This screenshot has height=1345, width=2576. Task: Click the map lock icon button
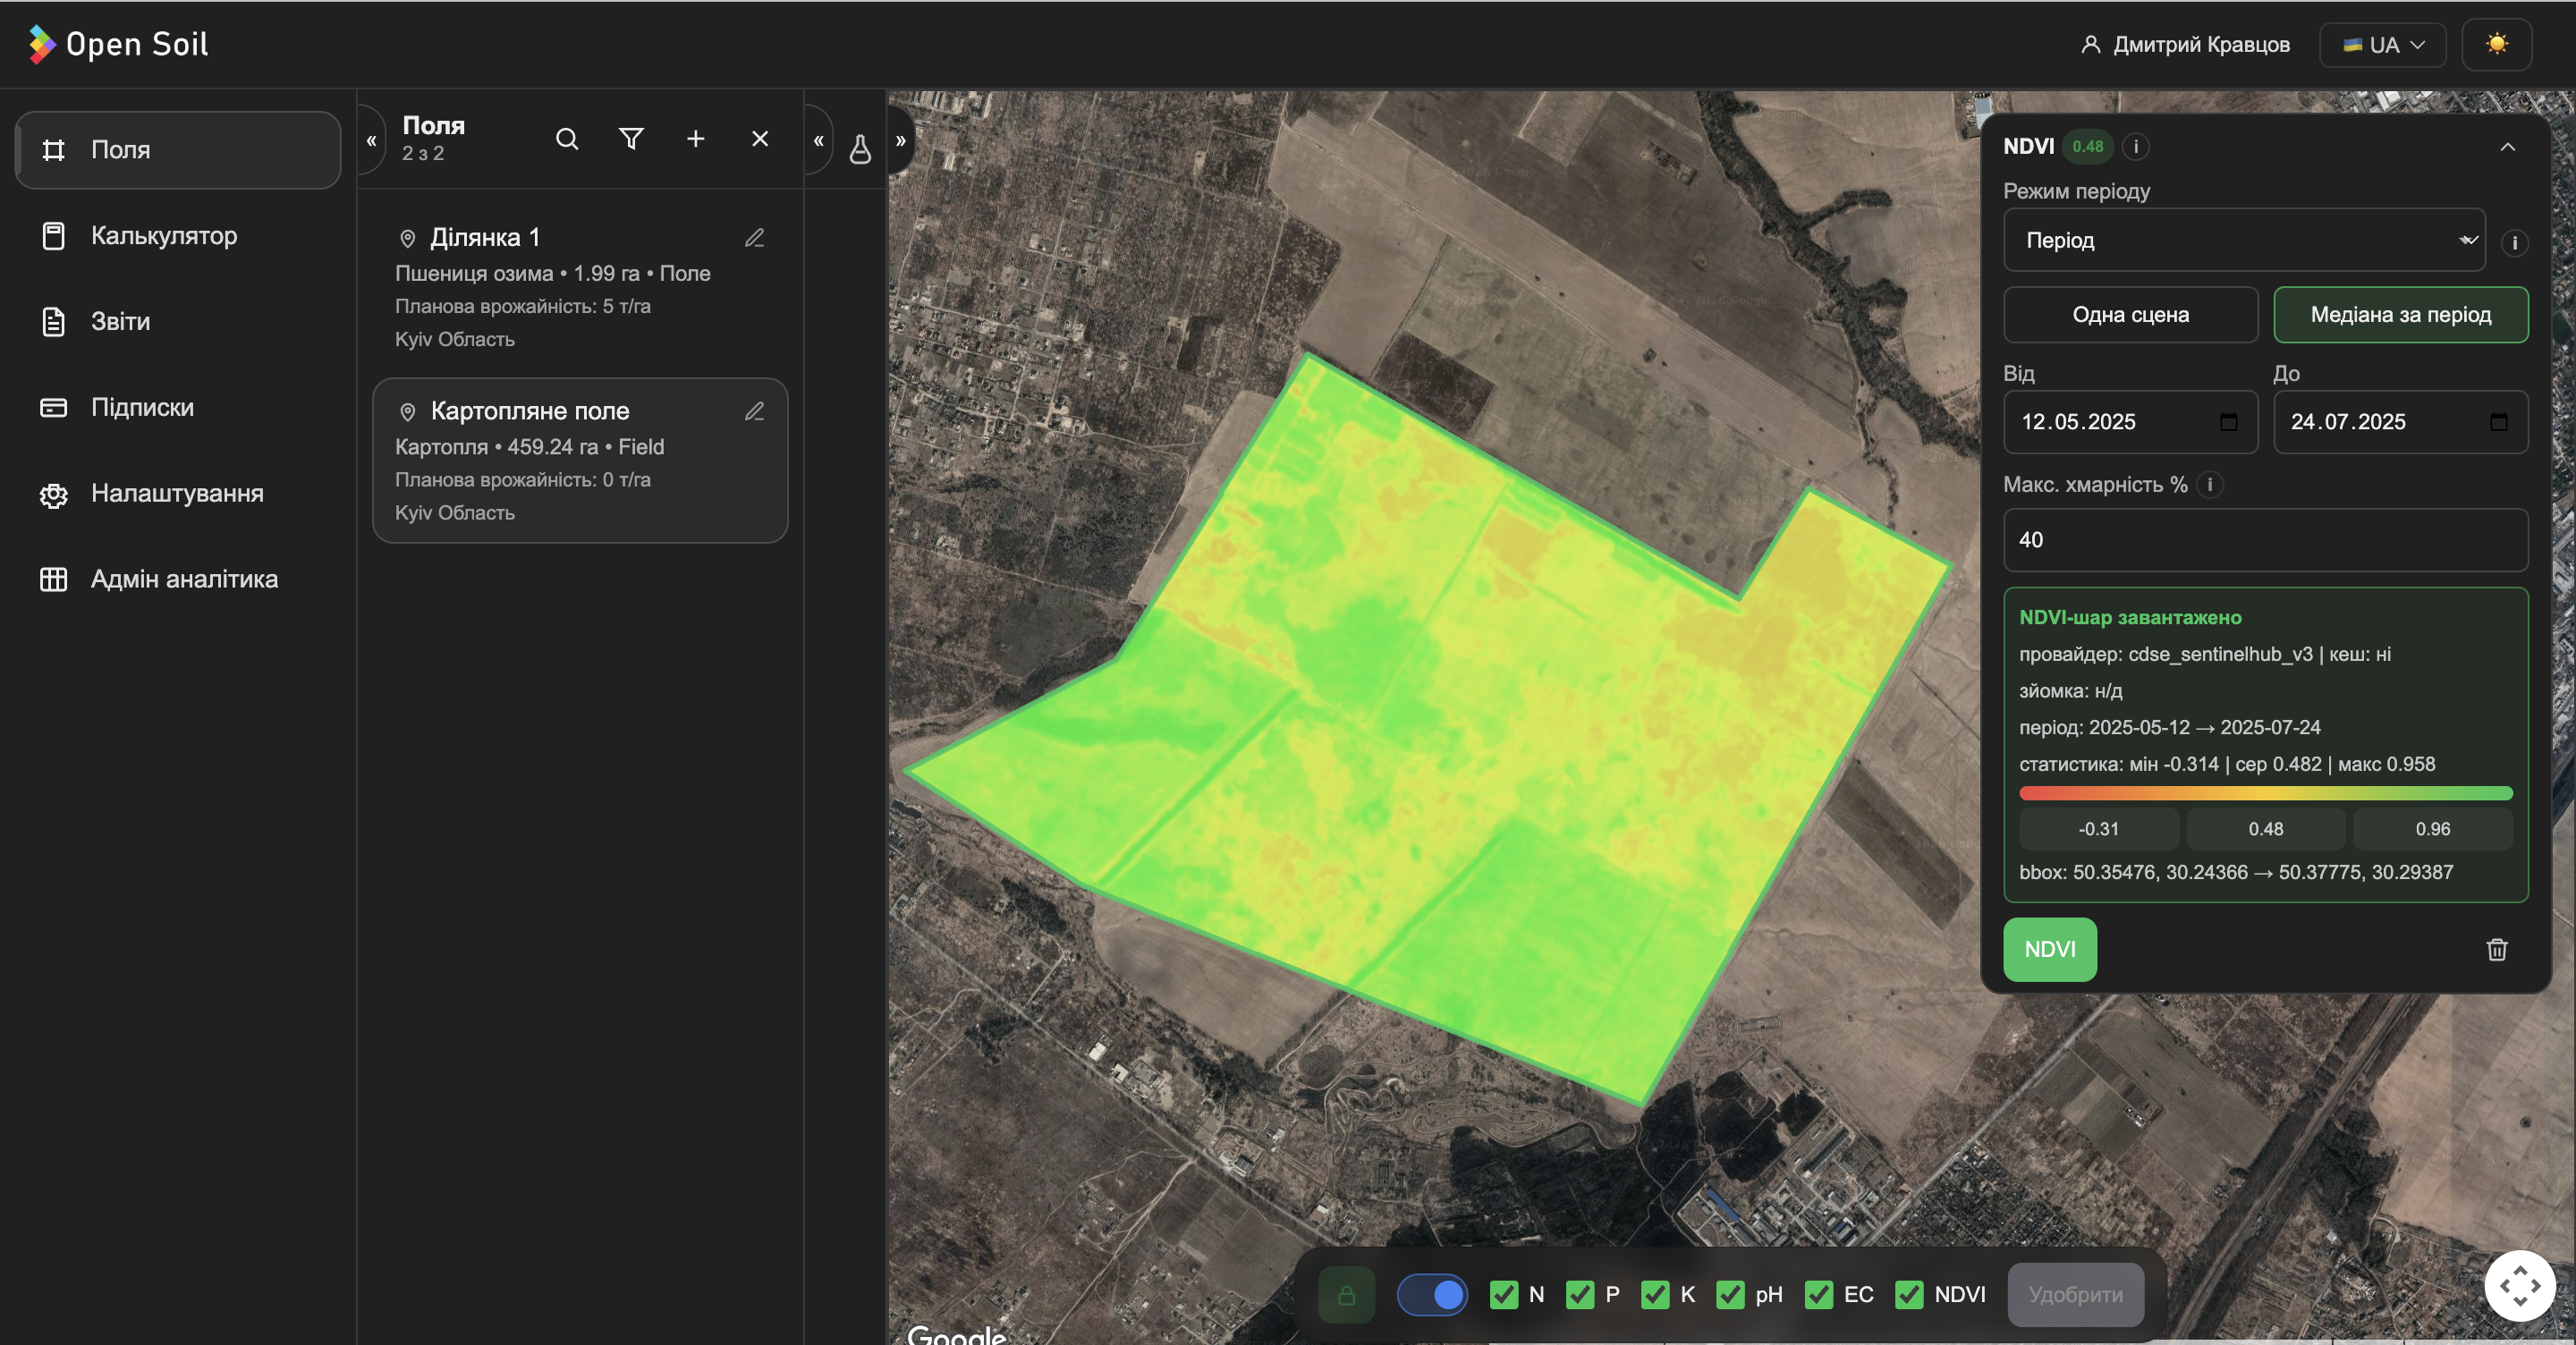click(1347, 1295)
